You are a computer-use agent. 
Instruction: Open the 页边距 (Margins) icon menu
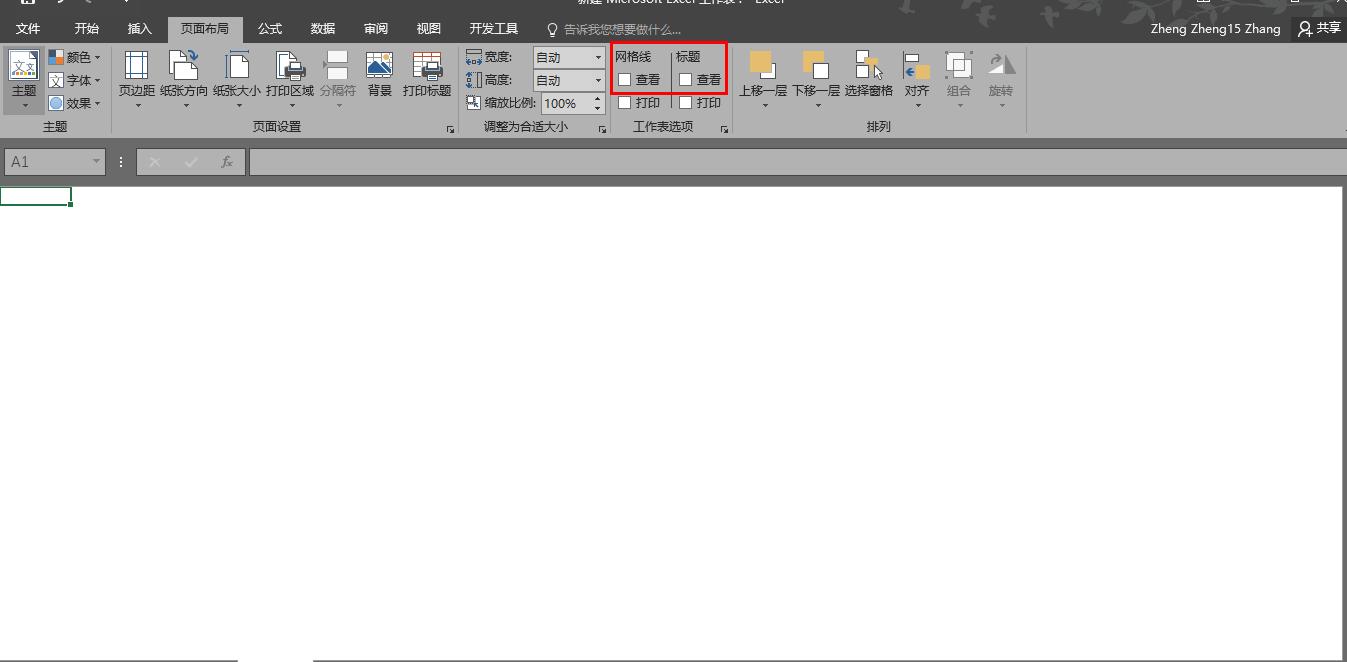[x=136, y=67]
